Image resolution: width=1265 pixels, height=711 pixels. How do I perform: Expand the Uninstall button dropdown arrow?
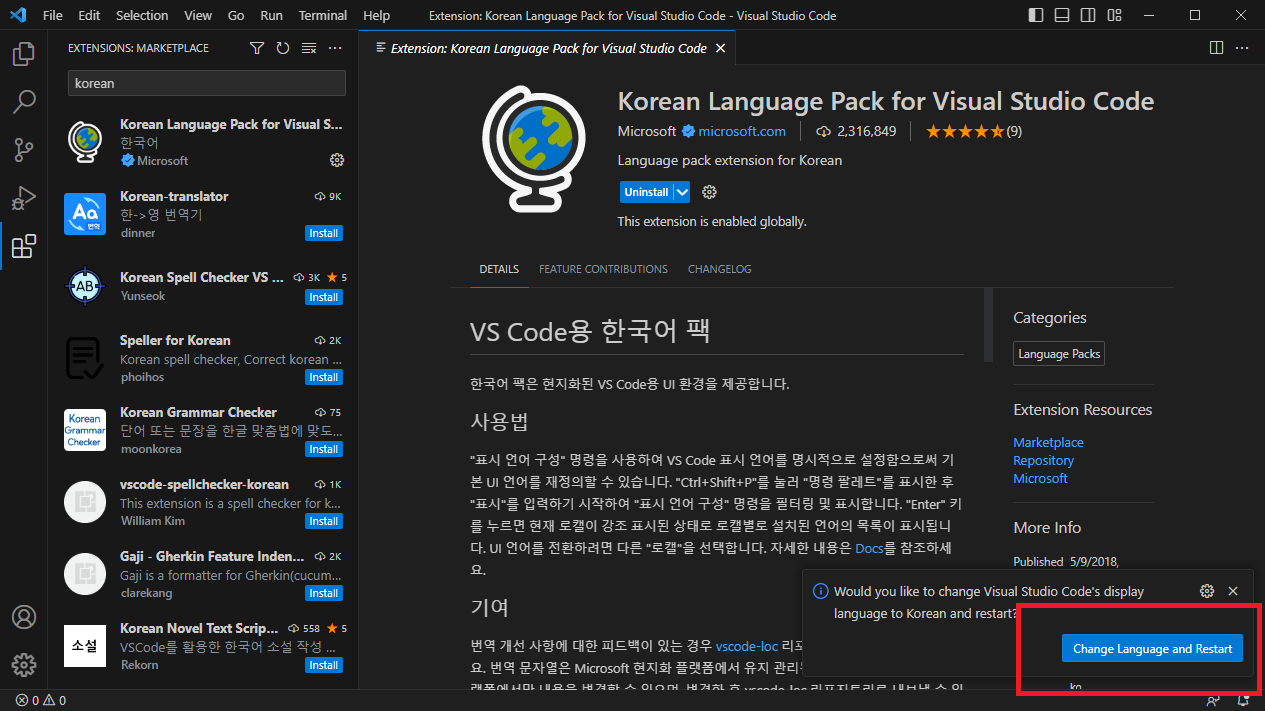[x=682, y=192]
